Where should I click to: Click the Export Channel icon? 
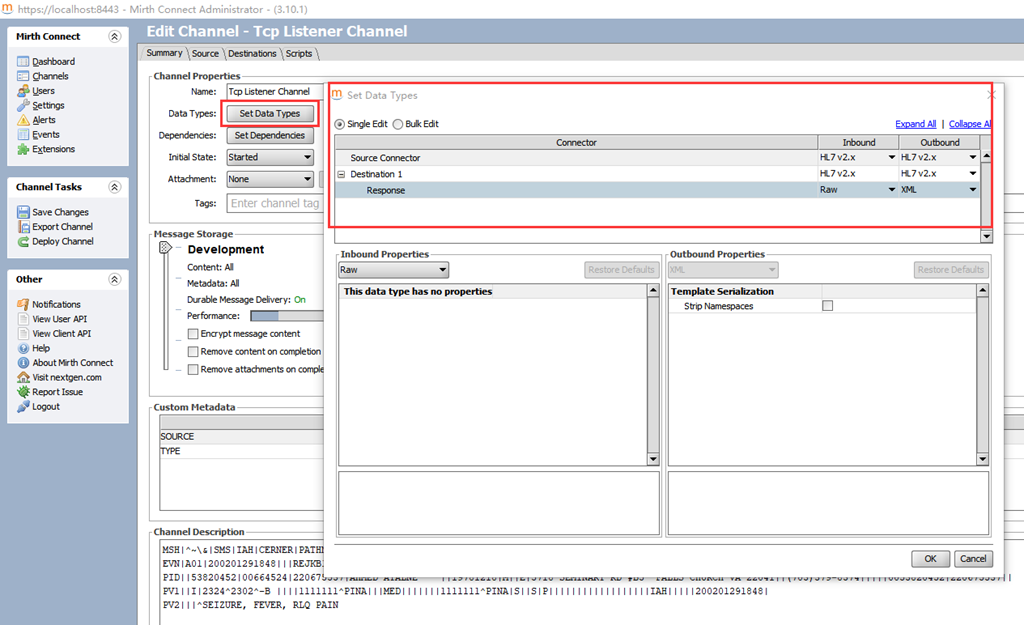23,227
